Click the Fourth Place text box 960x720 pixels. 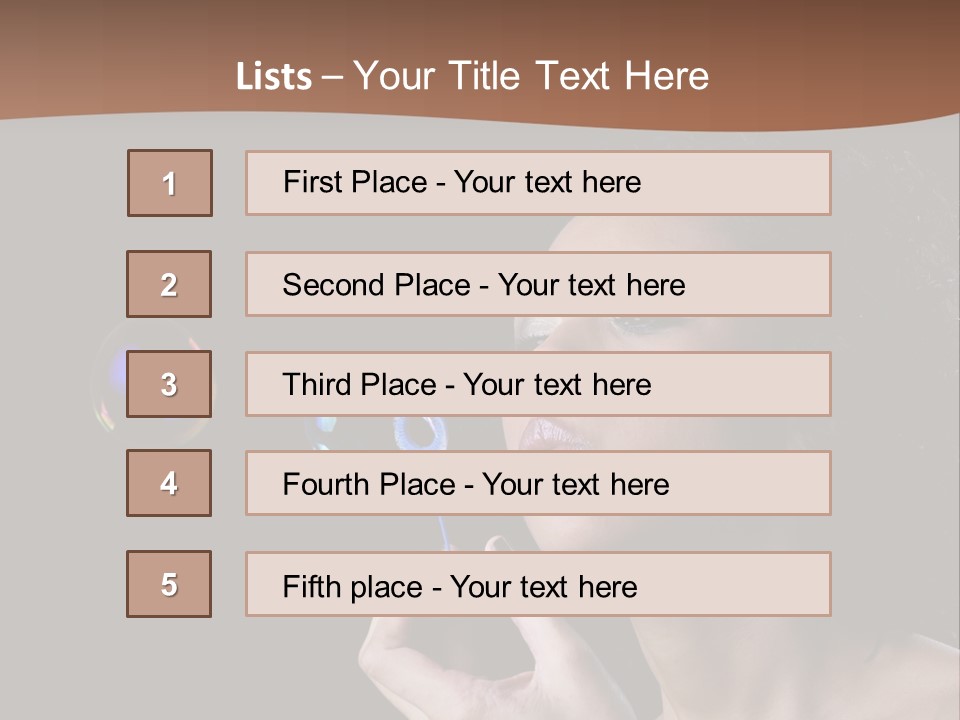coord(538,483)
